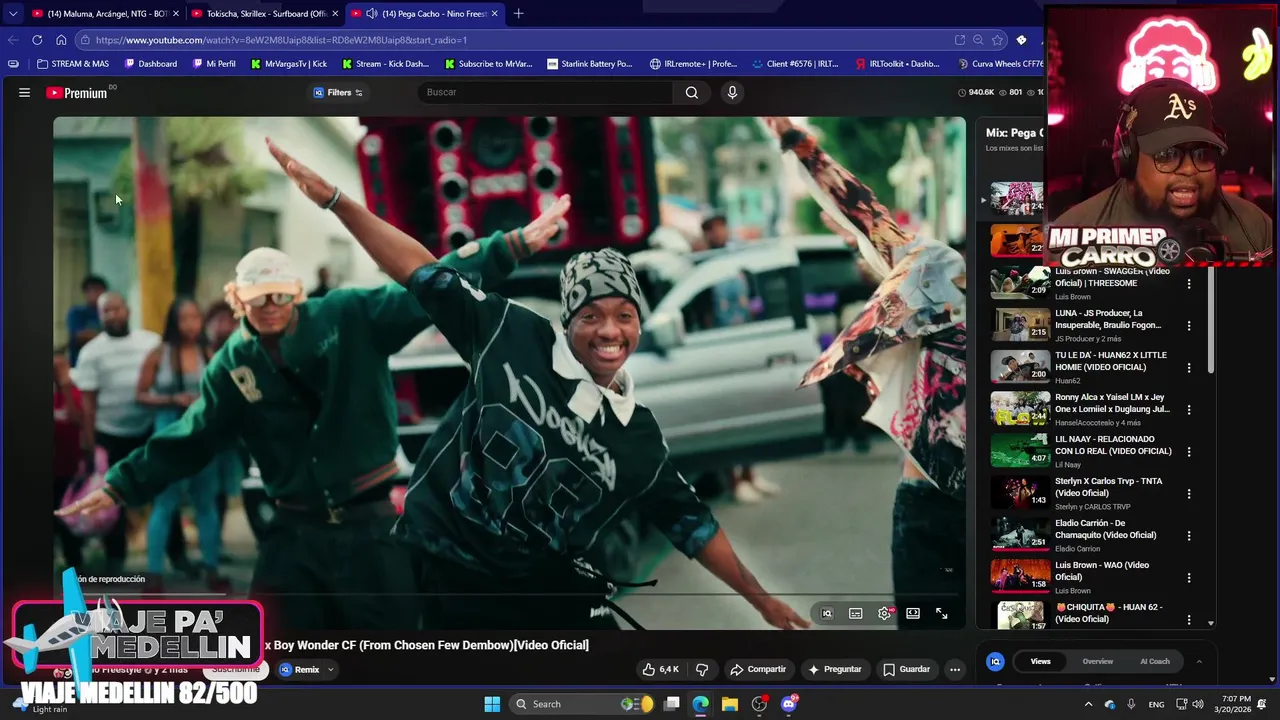
Task: Play Luis Brown WAO video thumbnail
Action: pyautogui.click(x=1019, y=576)
